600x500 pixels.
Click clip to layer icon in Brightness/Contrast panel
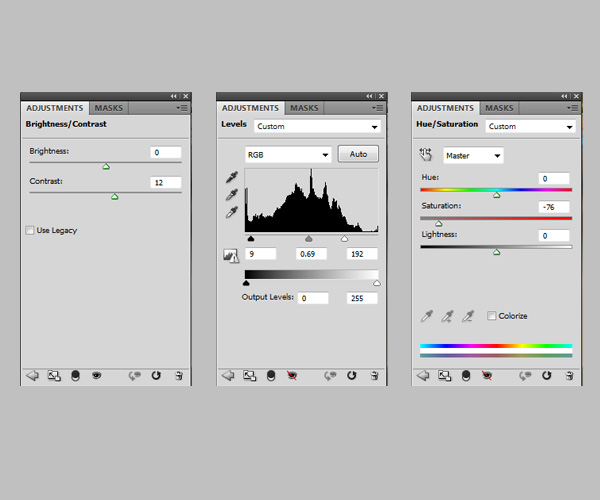click(75, 376)
